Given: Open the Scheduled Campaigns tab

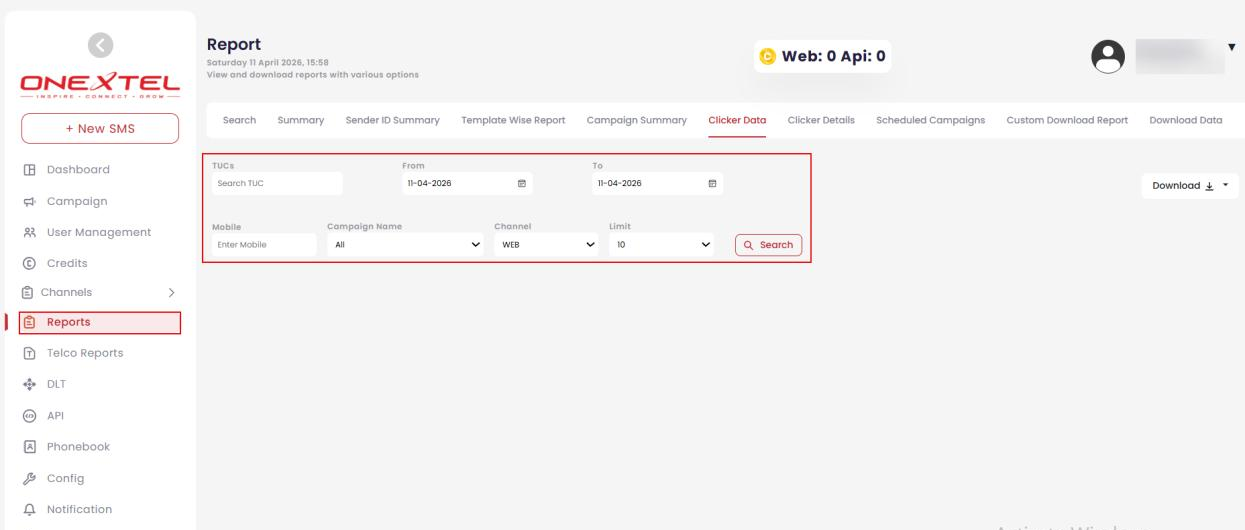Looking at the screenshot, I should pos(930,120).
